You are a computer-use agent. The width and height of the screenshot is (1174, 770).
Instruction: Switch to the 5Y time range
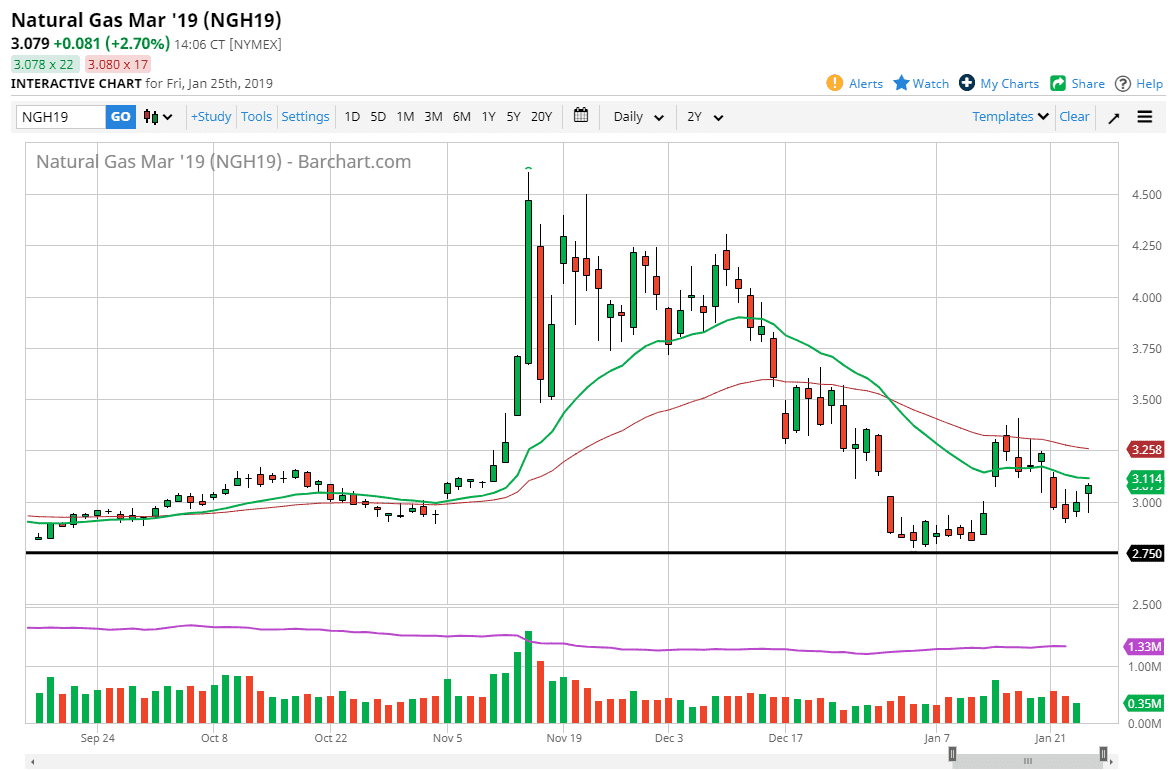coord(513,117)
